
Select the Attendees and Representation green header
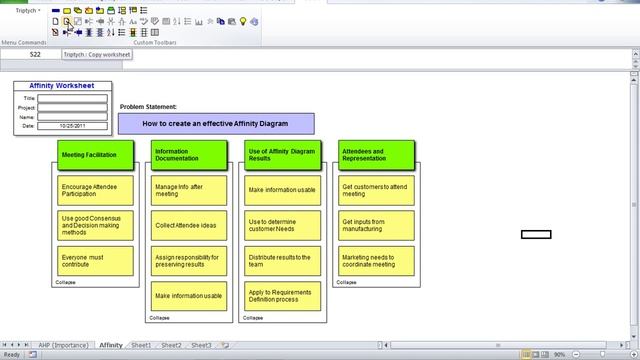coord(376,155)
